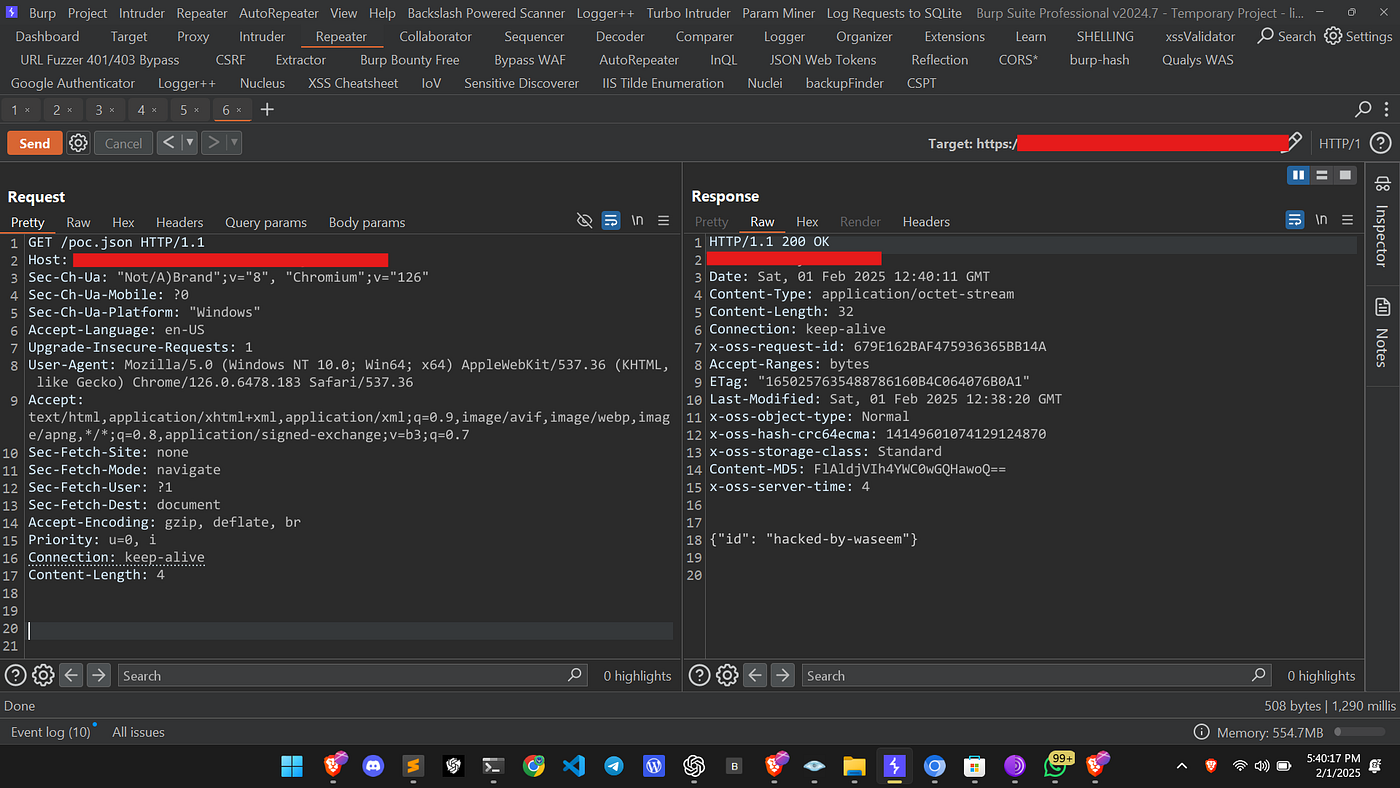This screenshot has width=1400, height=788.
Task: Open the Inspector side panel
Action: (1382, 221)
